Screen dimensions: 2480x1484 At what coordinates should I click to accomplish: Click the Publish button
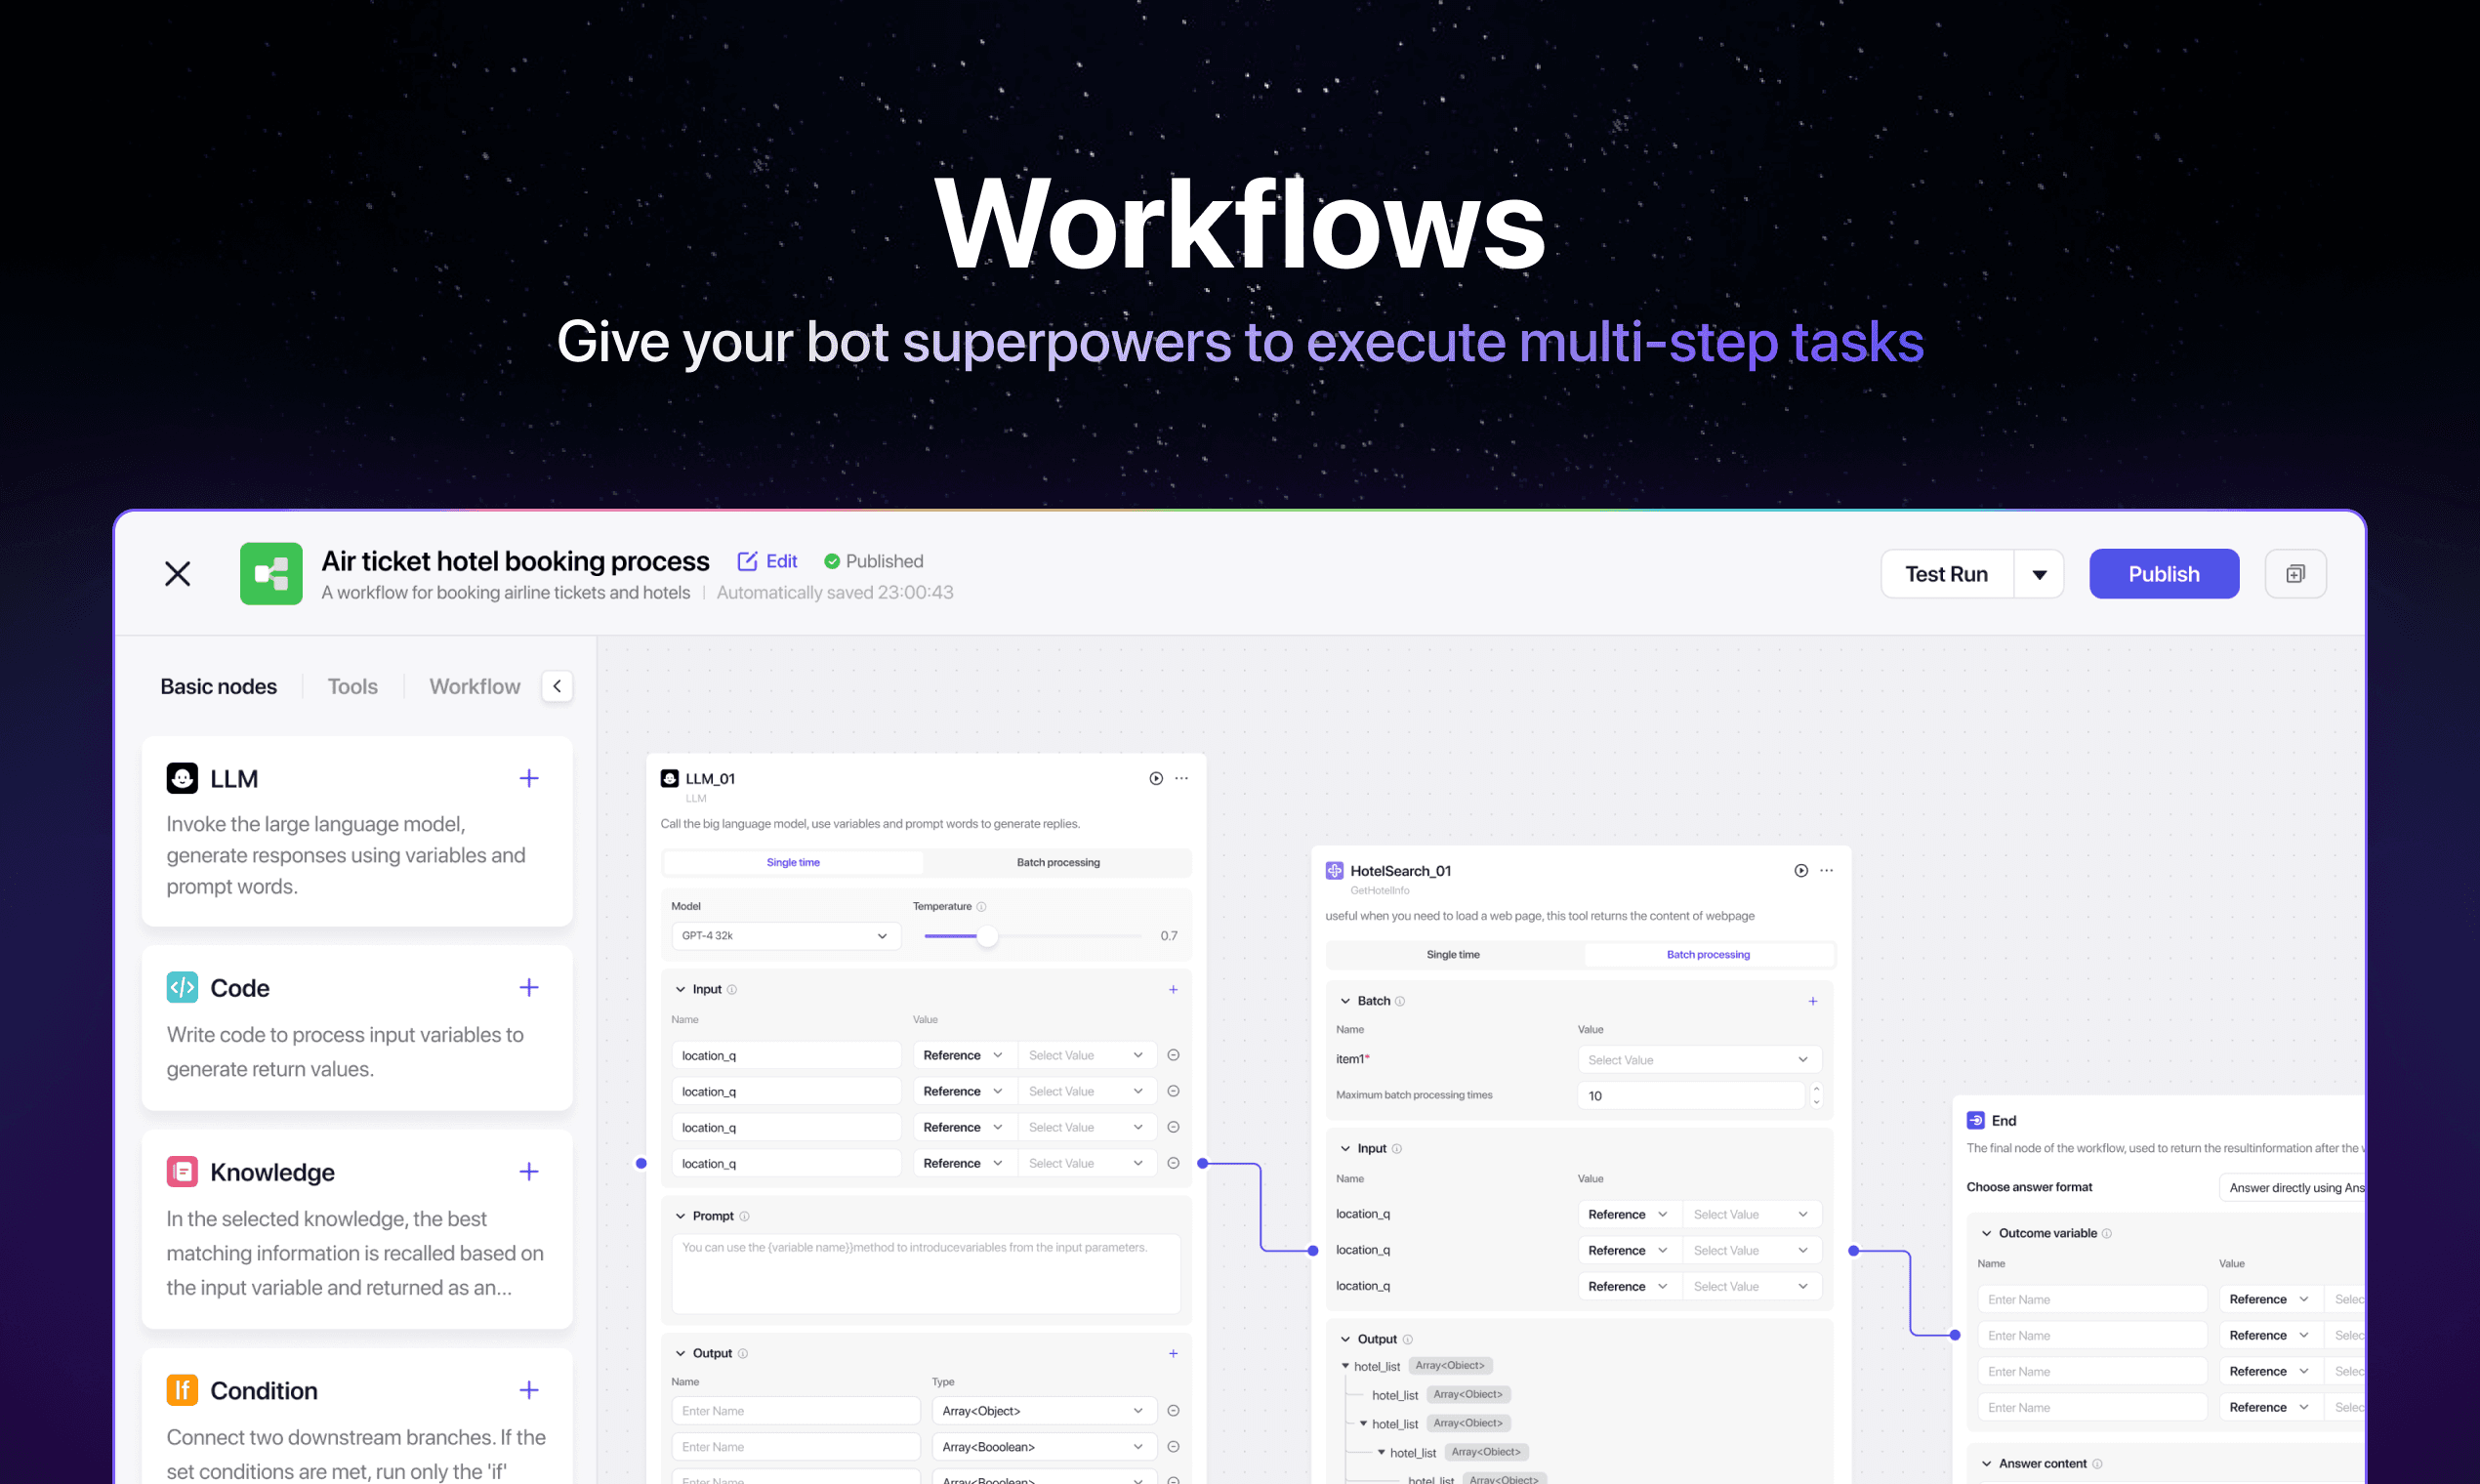(x=2163, y=574)
